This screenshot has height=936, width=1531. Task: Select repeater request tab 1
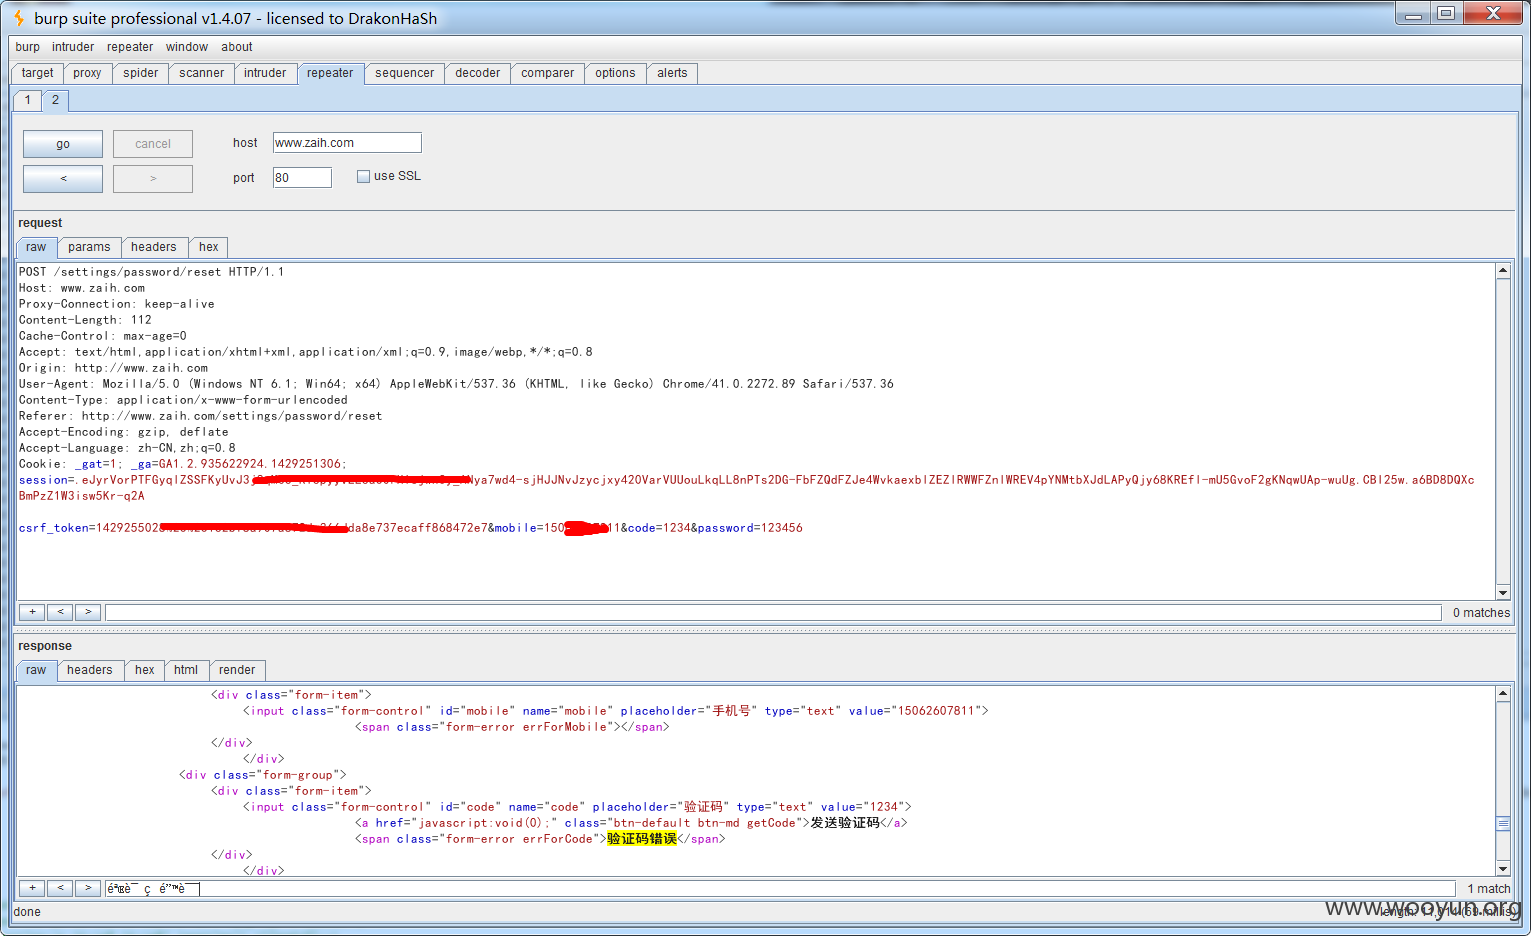coord(28,100)
